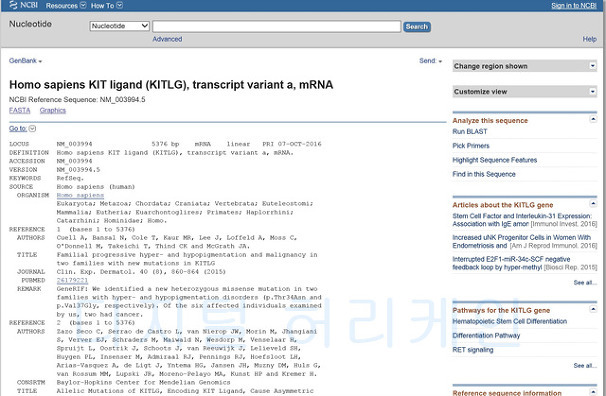Open the How To menu

[107, 5]
